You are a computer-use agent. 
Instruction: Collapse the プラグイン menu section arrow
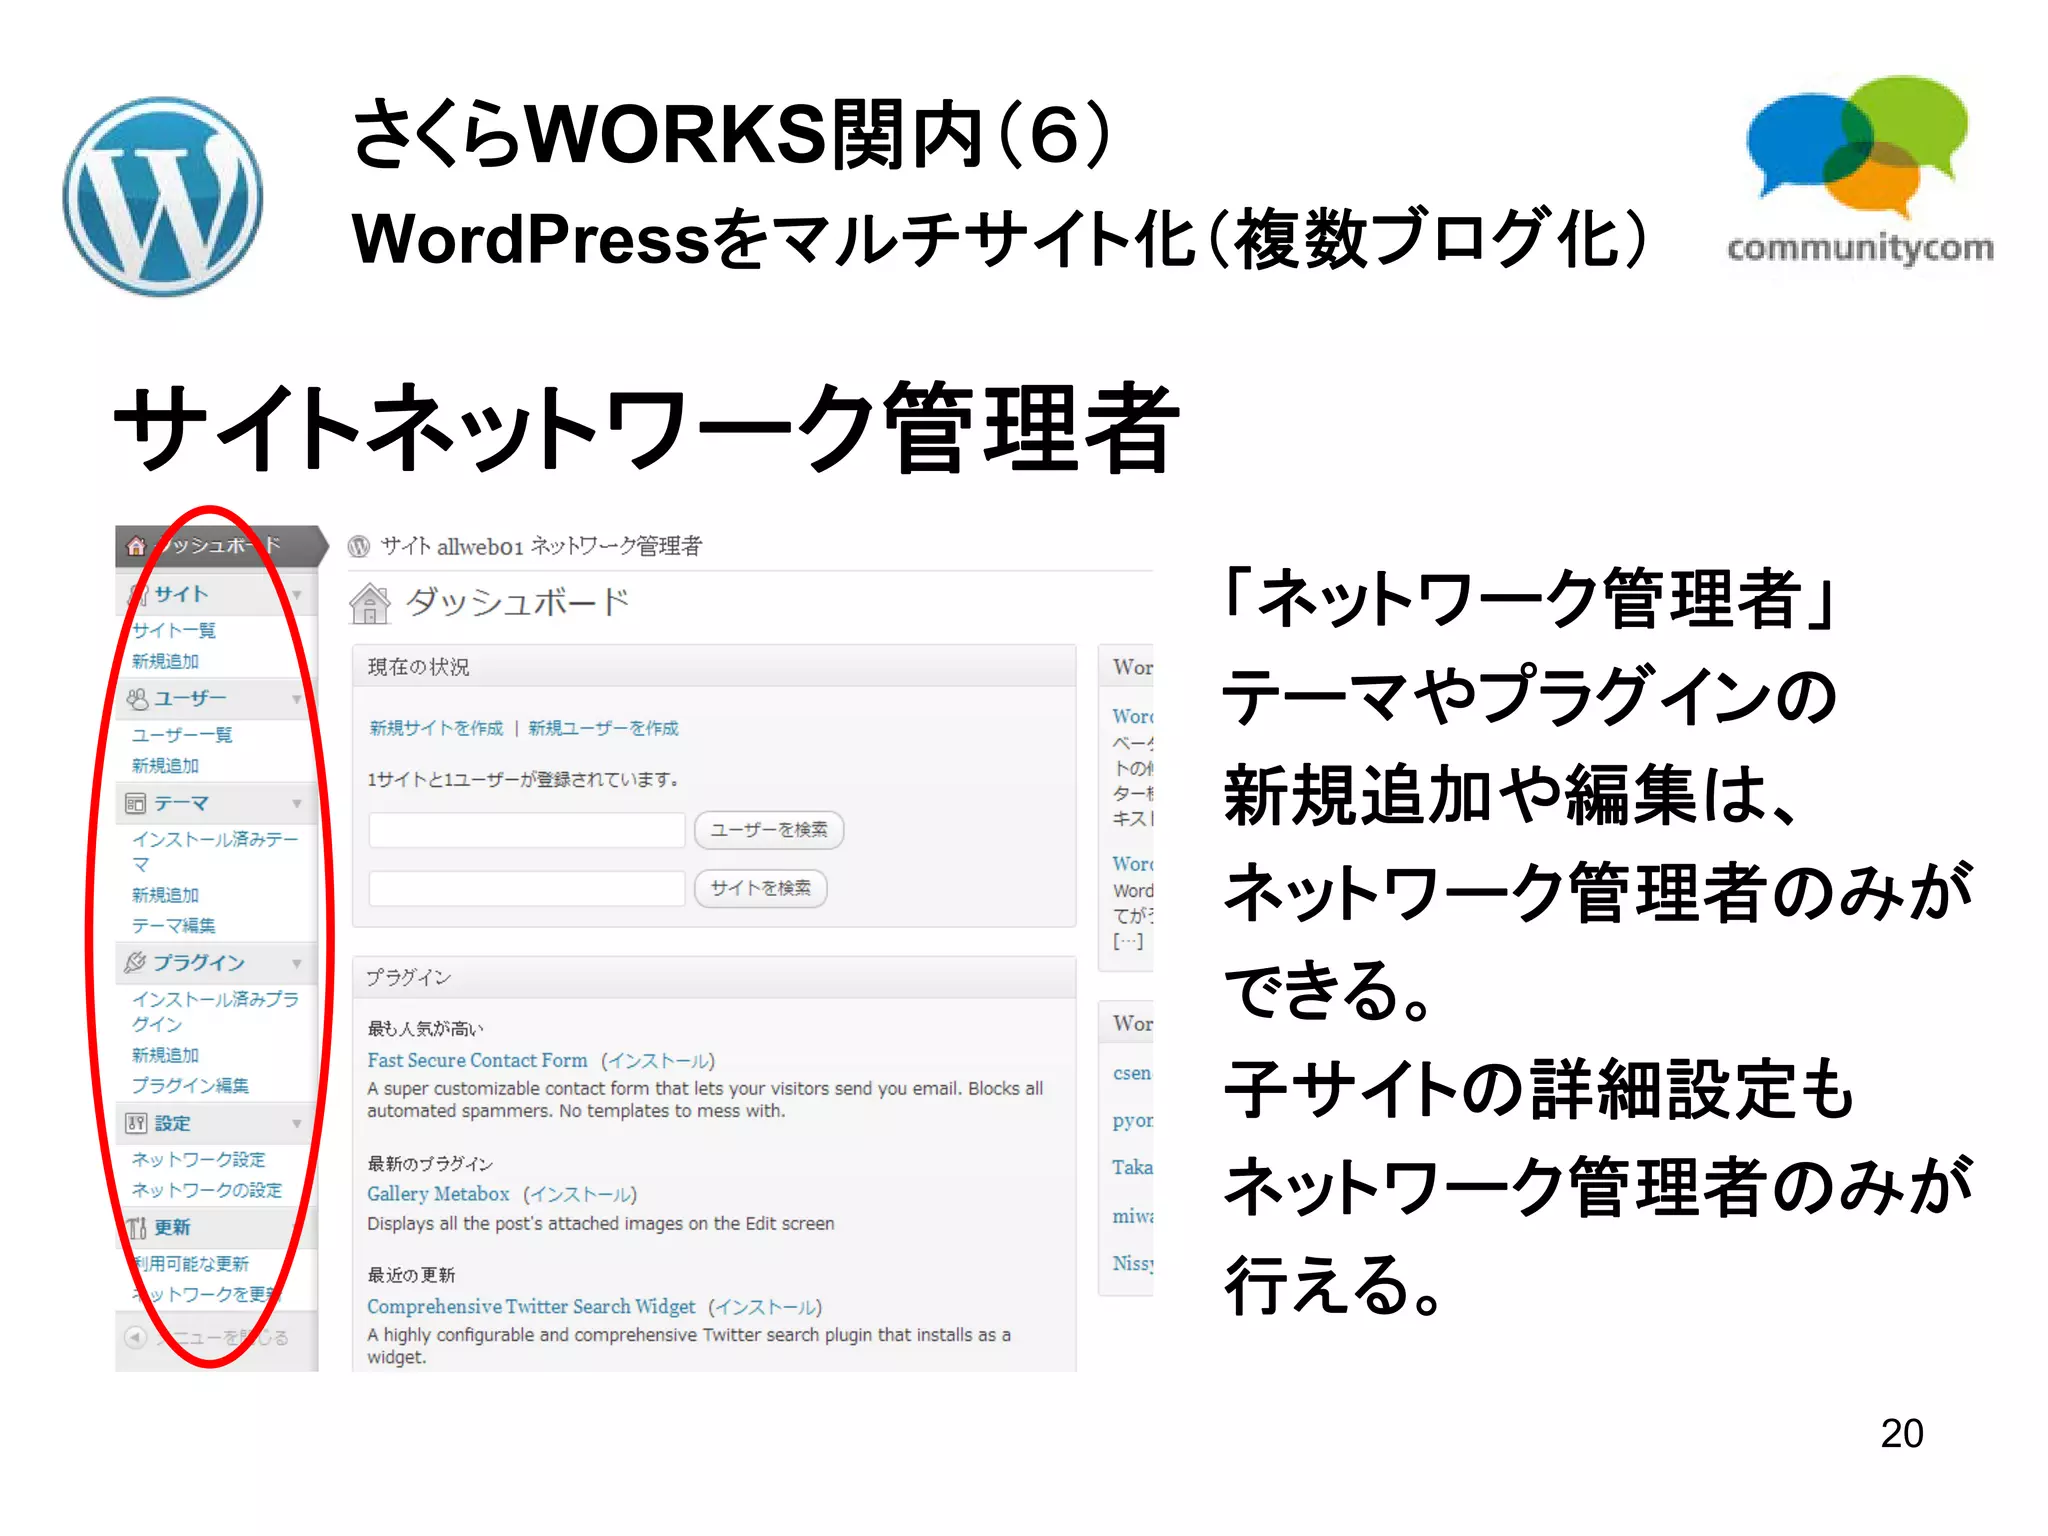click(297, 963)
